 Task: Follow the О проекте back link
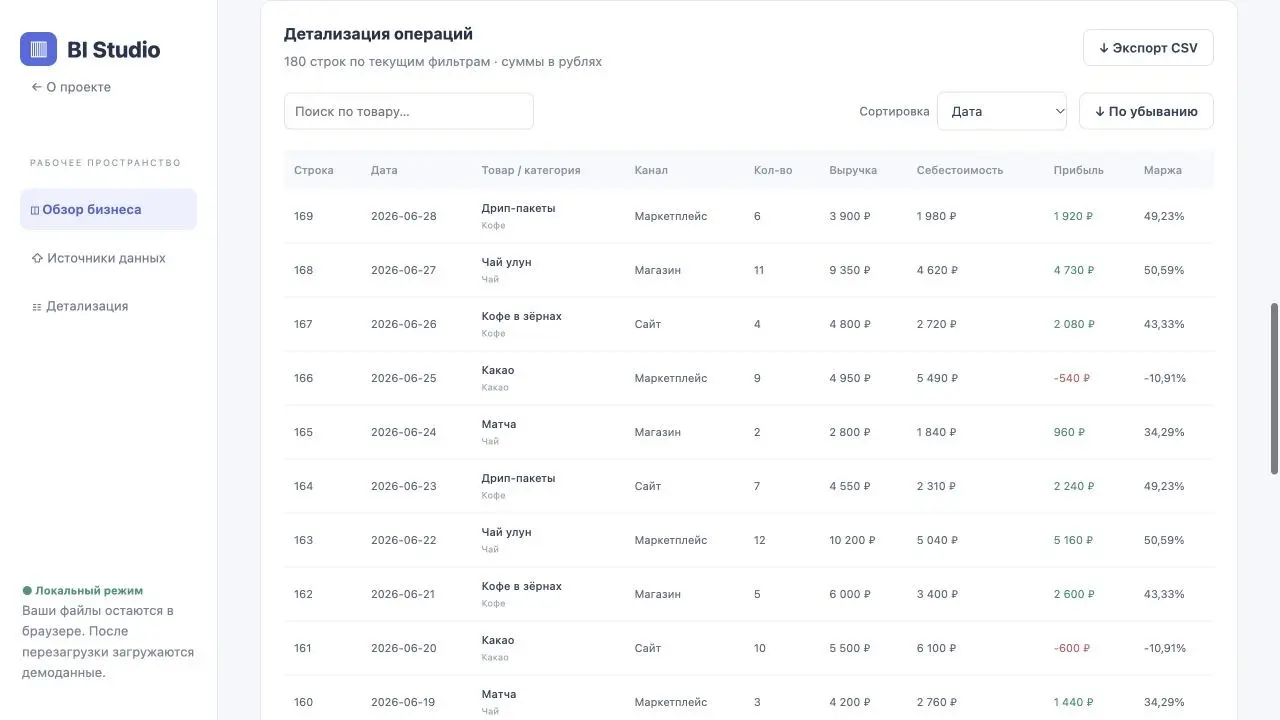tap(71, 87)
